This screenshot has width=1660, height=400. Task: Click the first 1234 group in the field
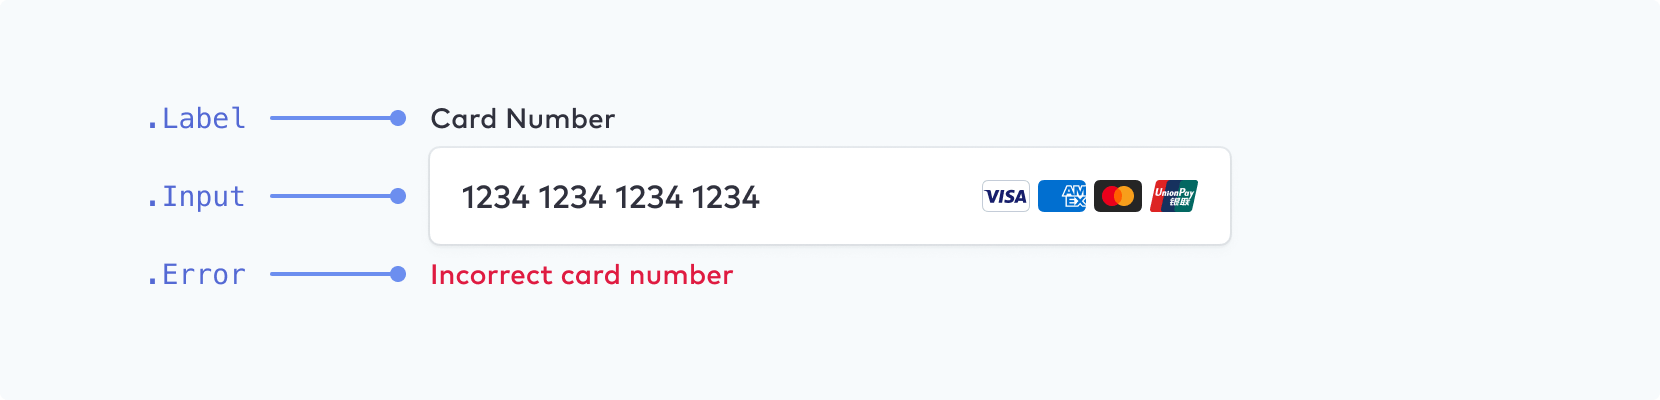(x=496, y=197)
